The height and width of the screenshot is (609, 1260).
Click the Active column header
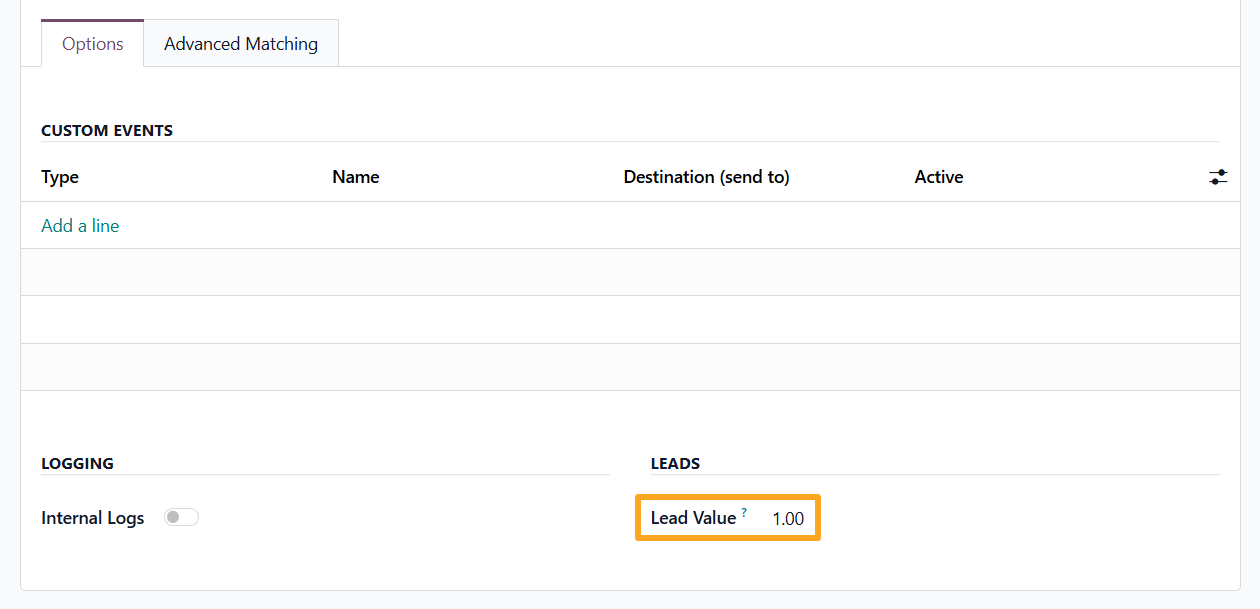pyautogui.click(x=939, y=177)
